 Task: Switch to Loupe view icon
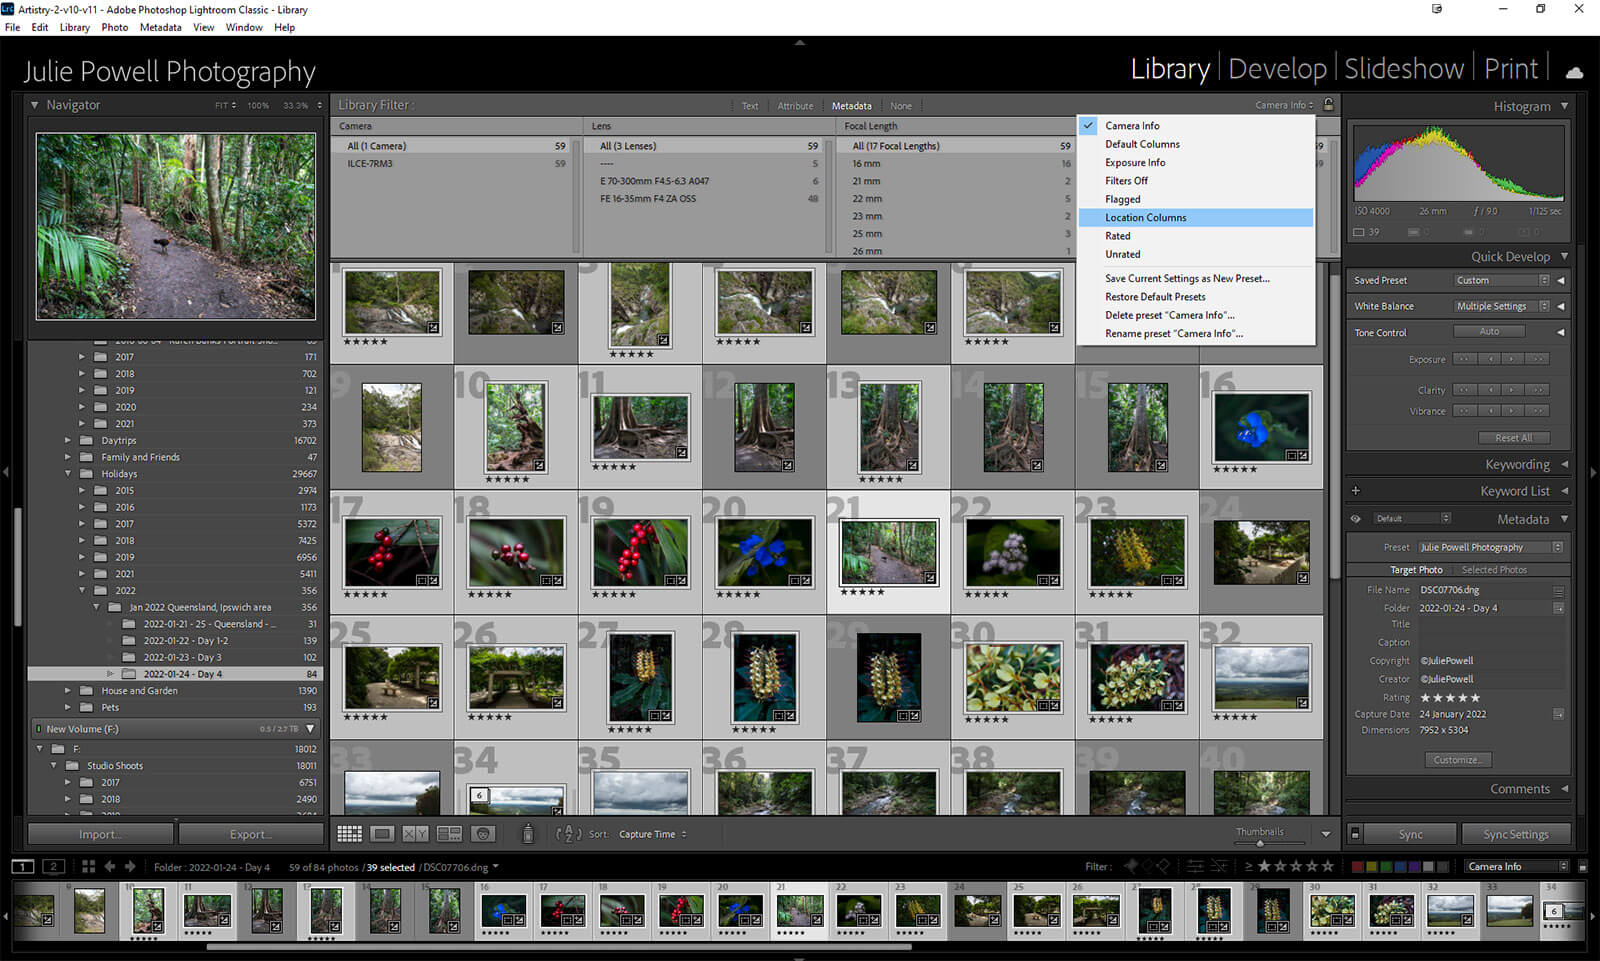click(x=382, y=834)
